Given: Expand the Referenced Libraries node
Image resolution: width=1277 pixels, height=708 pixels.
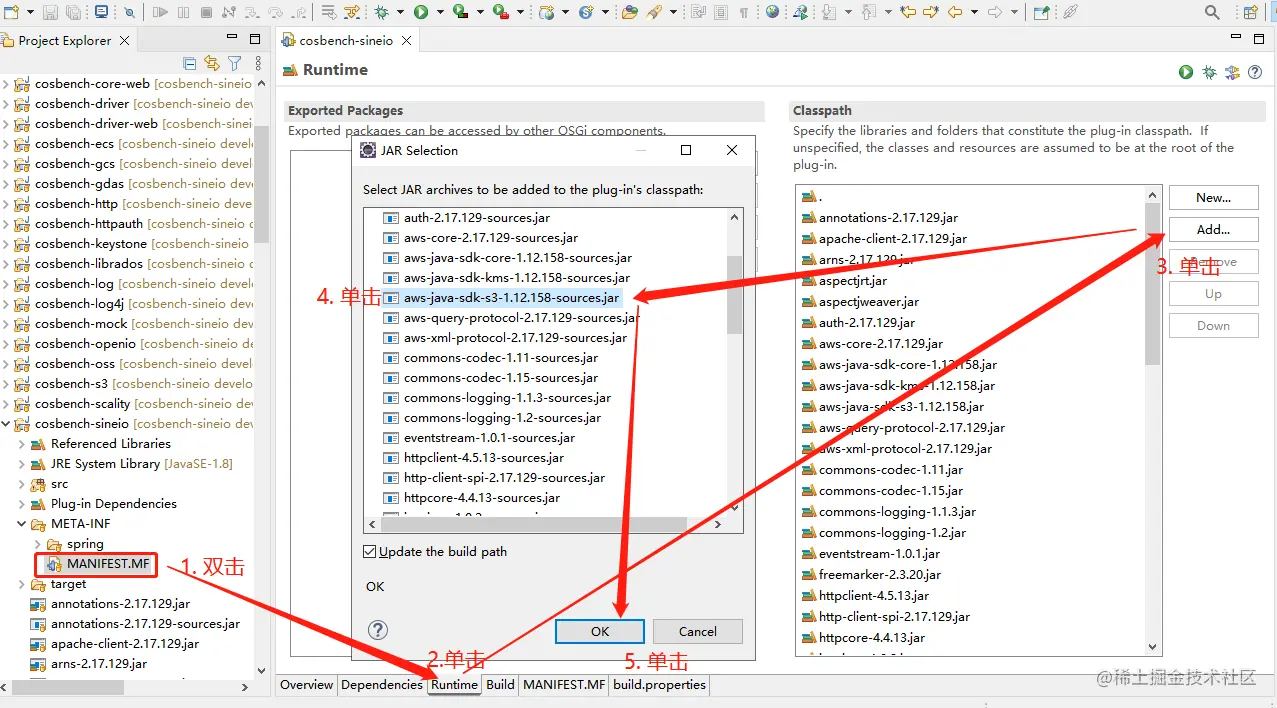Looking at the screenshot, I should pos(22,444).
